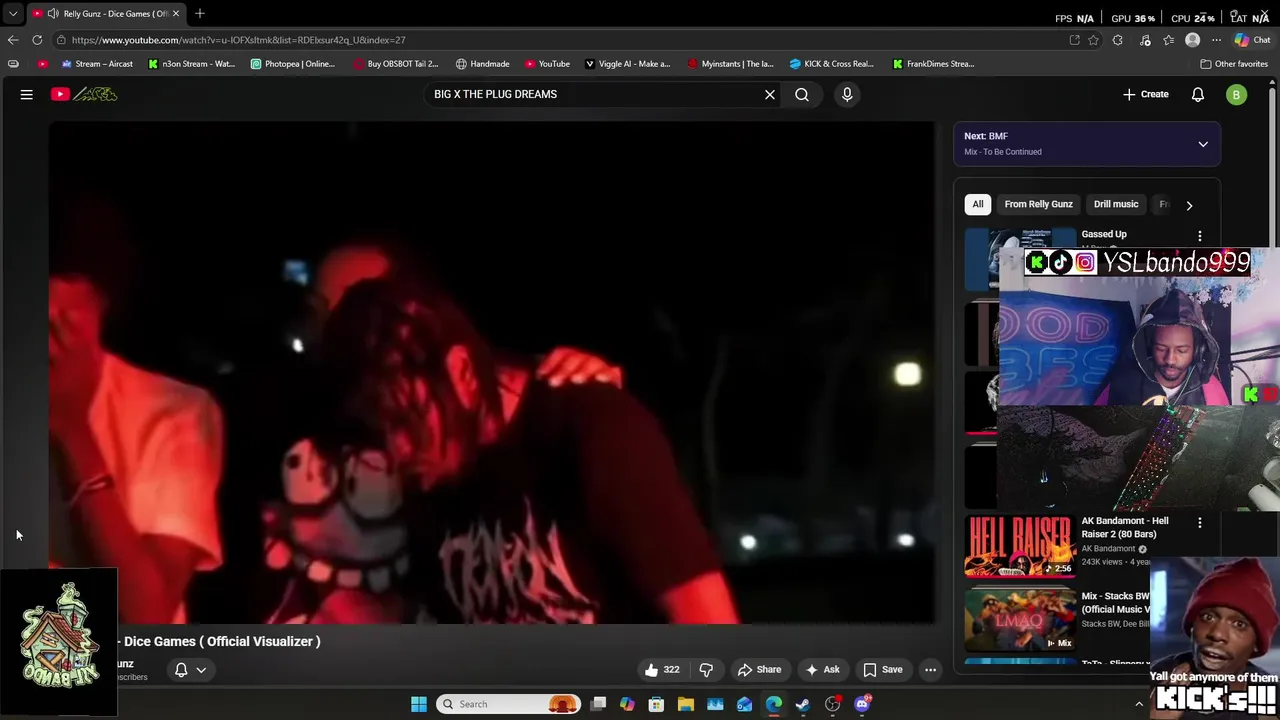1280x720 pixels.
Task: Open Other favorites folder
Action: coord(1234,64)
